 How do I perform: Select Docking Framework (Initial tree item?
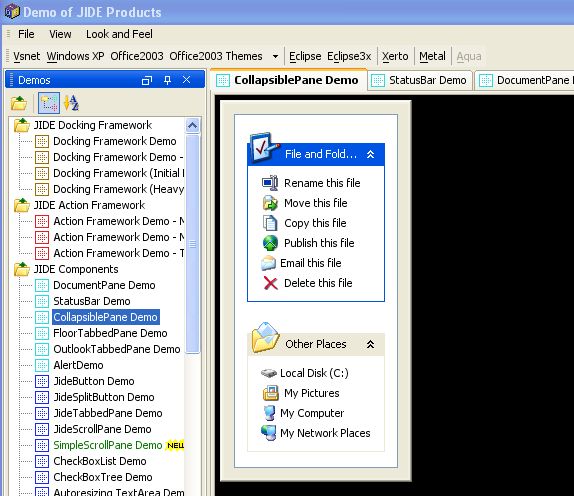pos(119,173)
